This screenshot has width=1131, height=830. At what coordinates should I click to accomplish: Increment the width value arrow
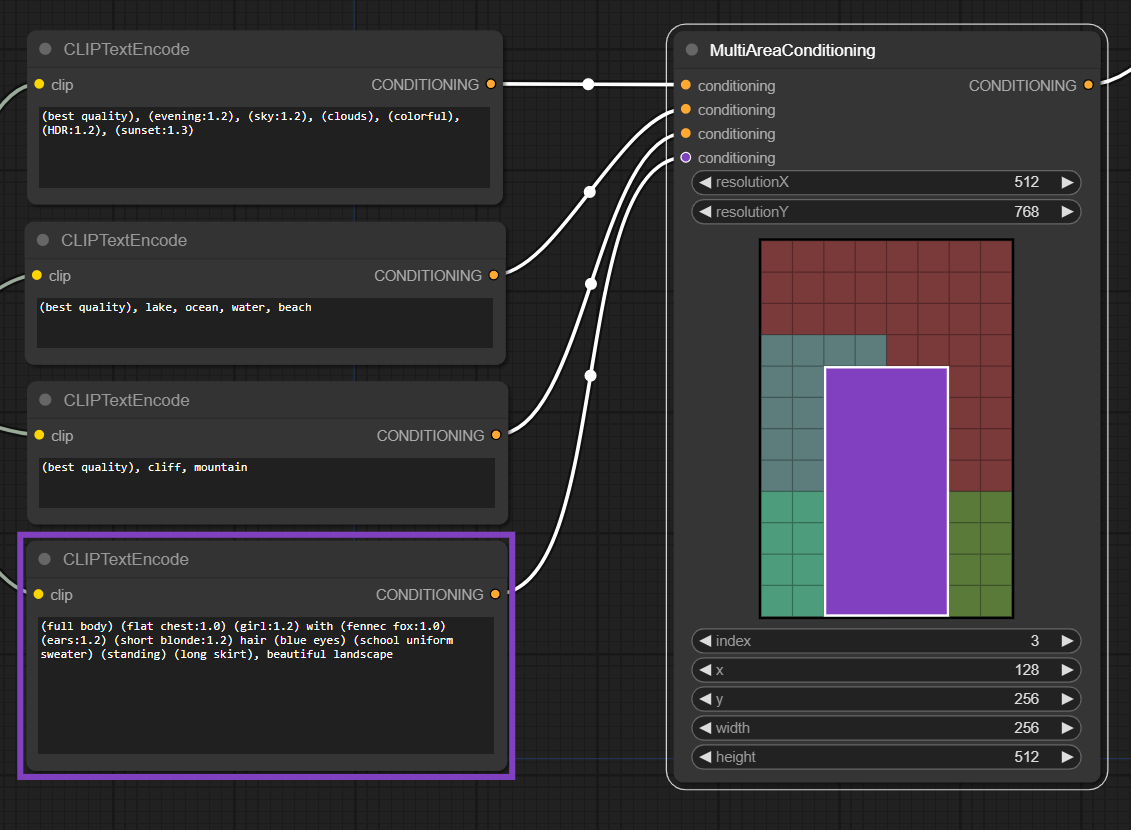pyautogui.click(x=1065, y=728)
